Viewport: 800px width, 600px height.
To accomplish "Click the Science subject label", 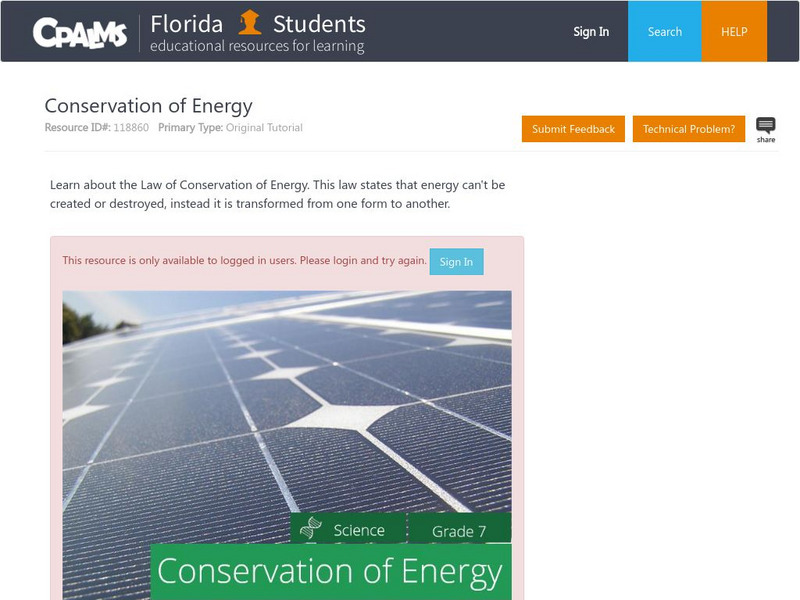I will coord(359,530).
